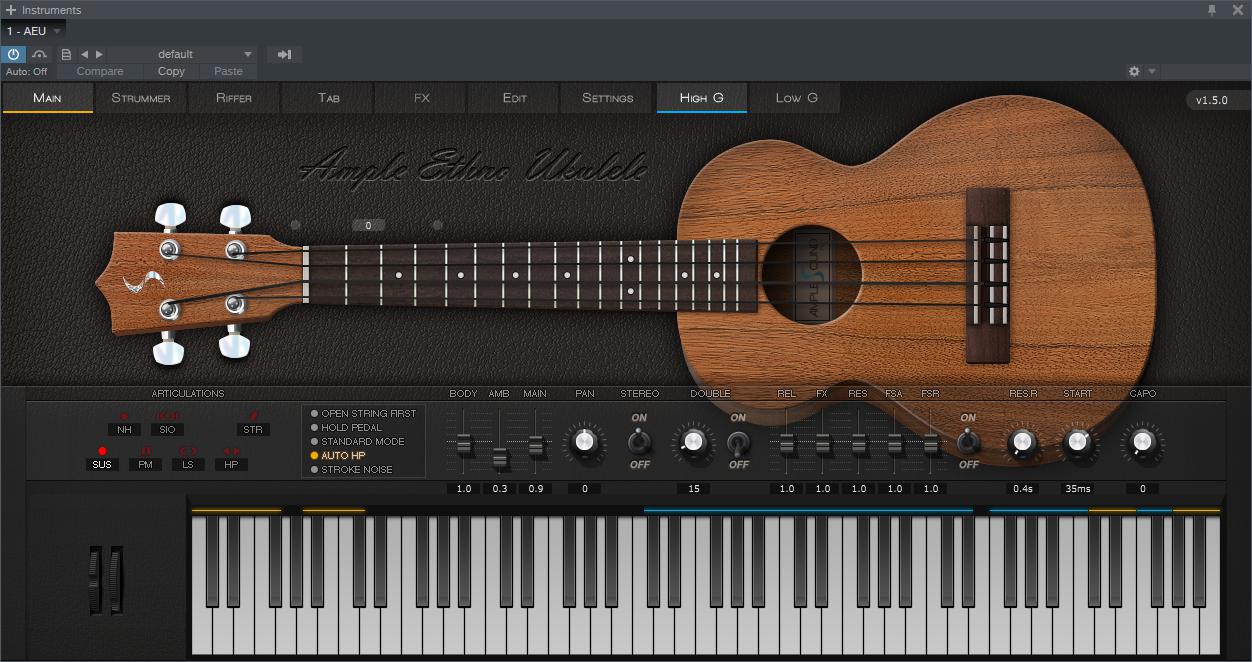
Task: Click the automation mode arc icon
Action: point(40,54)
